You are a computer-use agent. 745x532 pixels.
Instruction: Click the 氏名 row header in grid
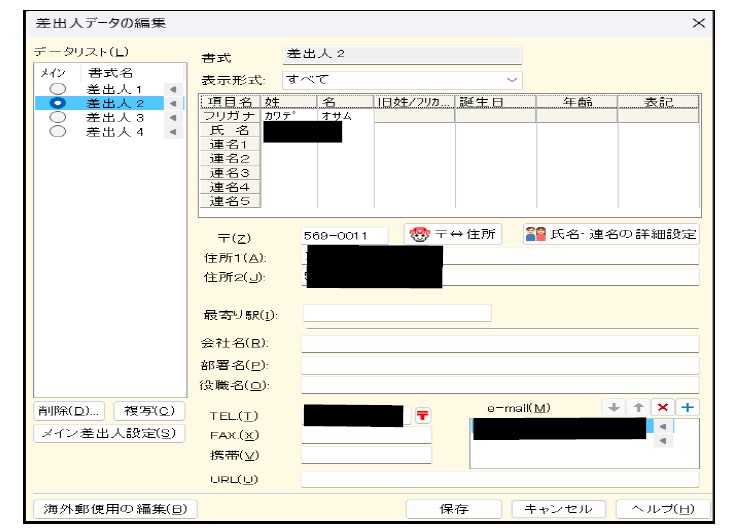(229, 130)
